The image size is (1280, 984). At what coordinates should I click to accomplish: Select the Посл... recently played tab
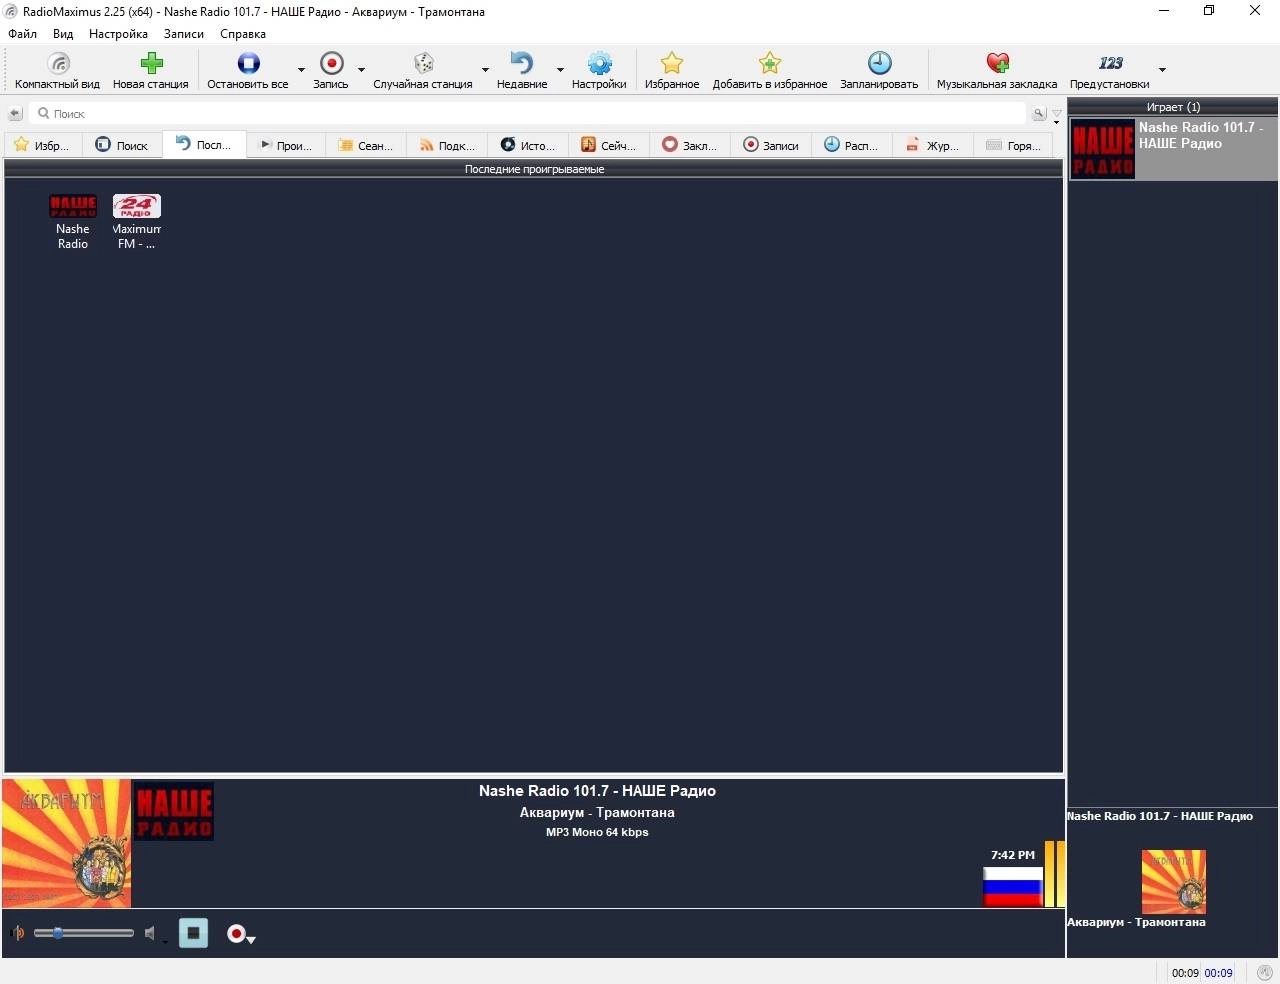pyautogui.click(x=204, y=145)
